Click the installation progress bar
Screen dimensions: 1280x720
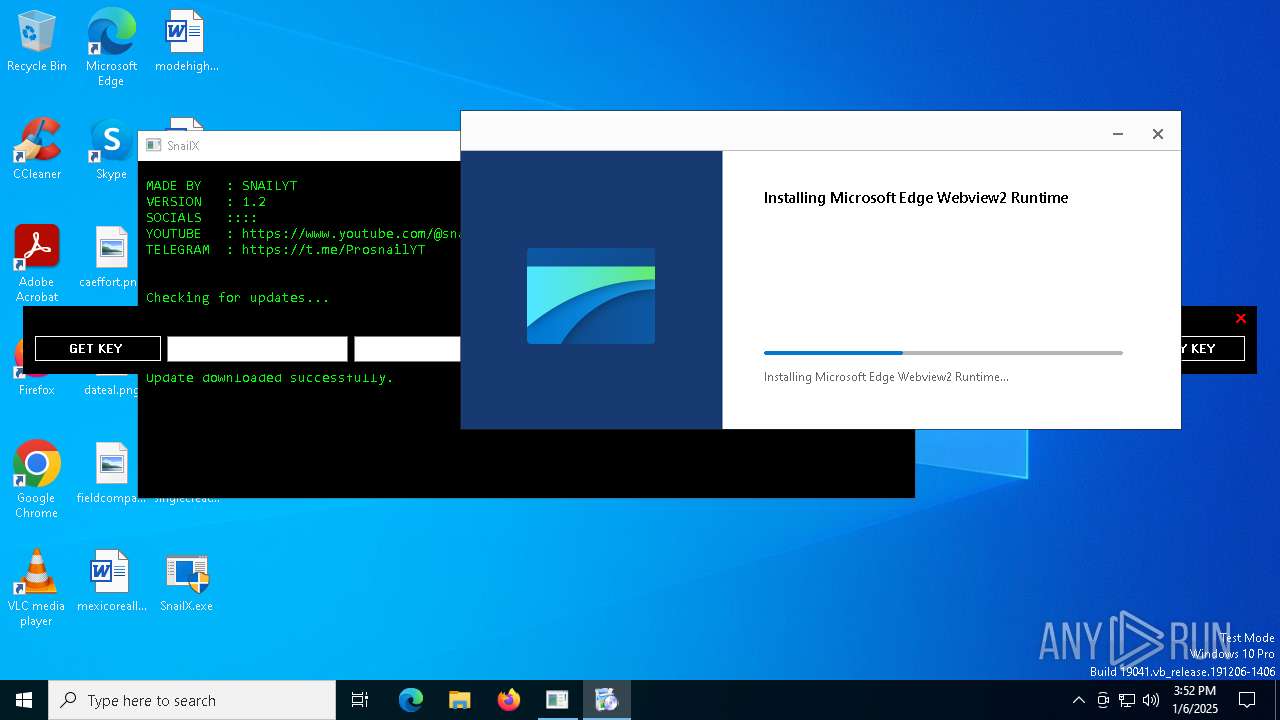pyautogui.click(x=943, y=353)
